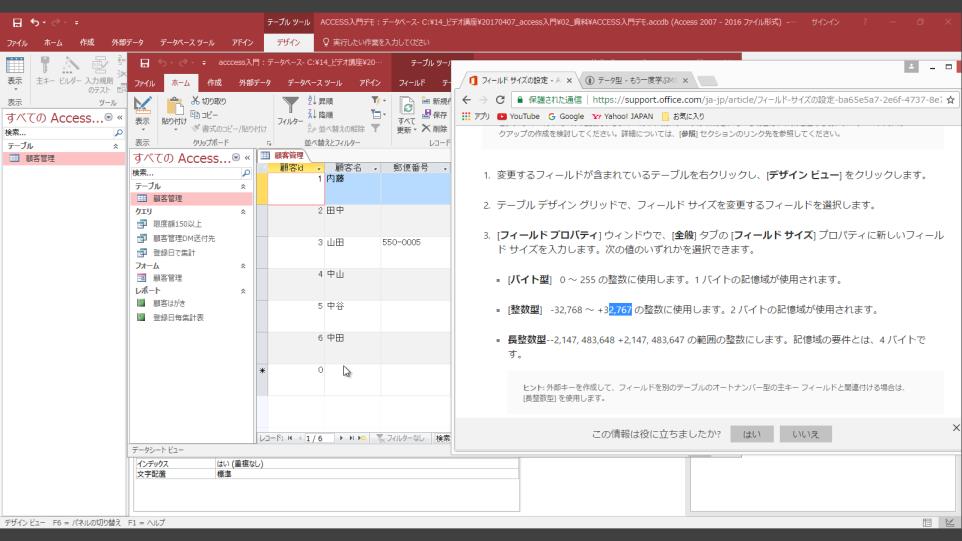Open 作成 tab in front Access window
The height and width of the screenshot is (541, 962).
pos(214,83)
